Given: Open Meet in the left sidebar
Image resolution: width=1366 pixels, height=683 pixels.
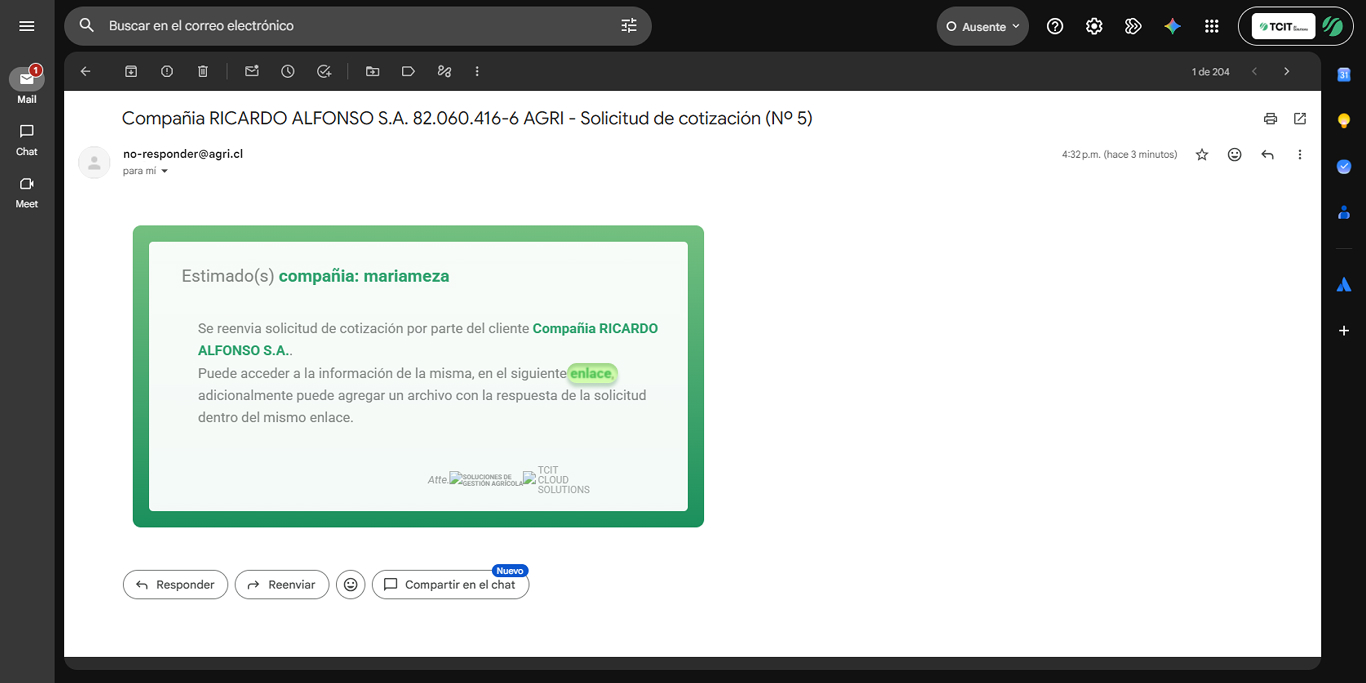Looking at the screenshot, I should coord(27,192).
